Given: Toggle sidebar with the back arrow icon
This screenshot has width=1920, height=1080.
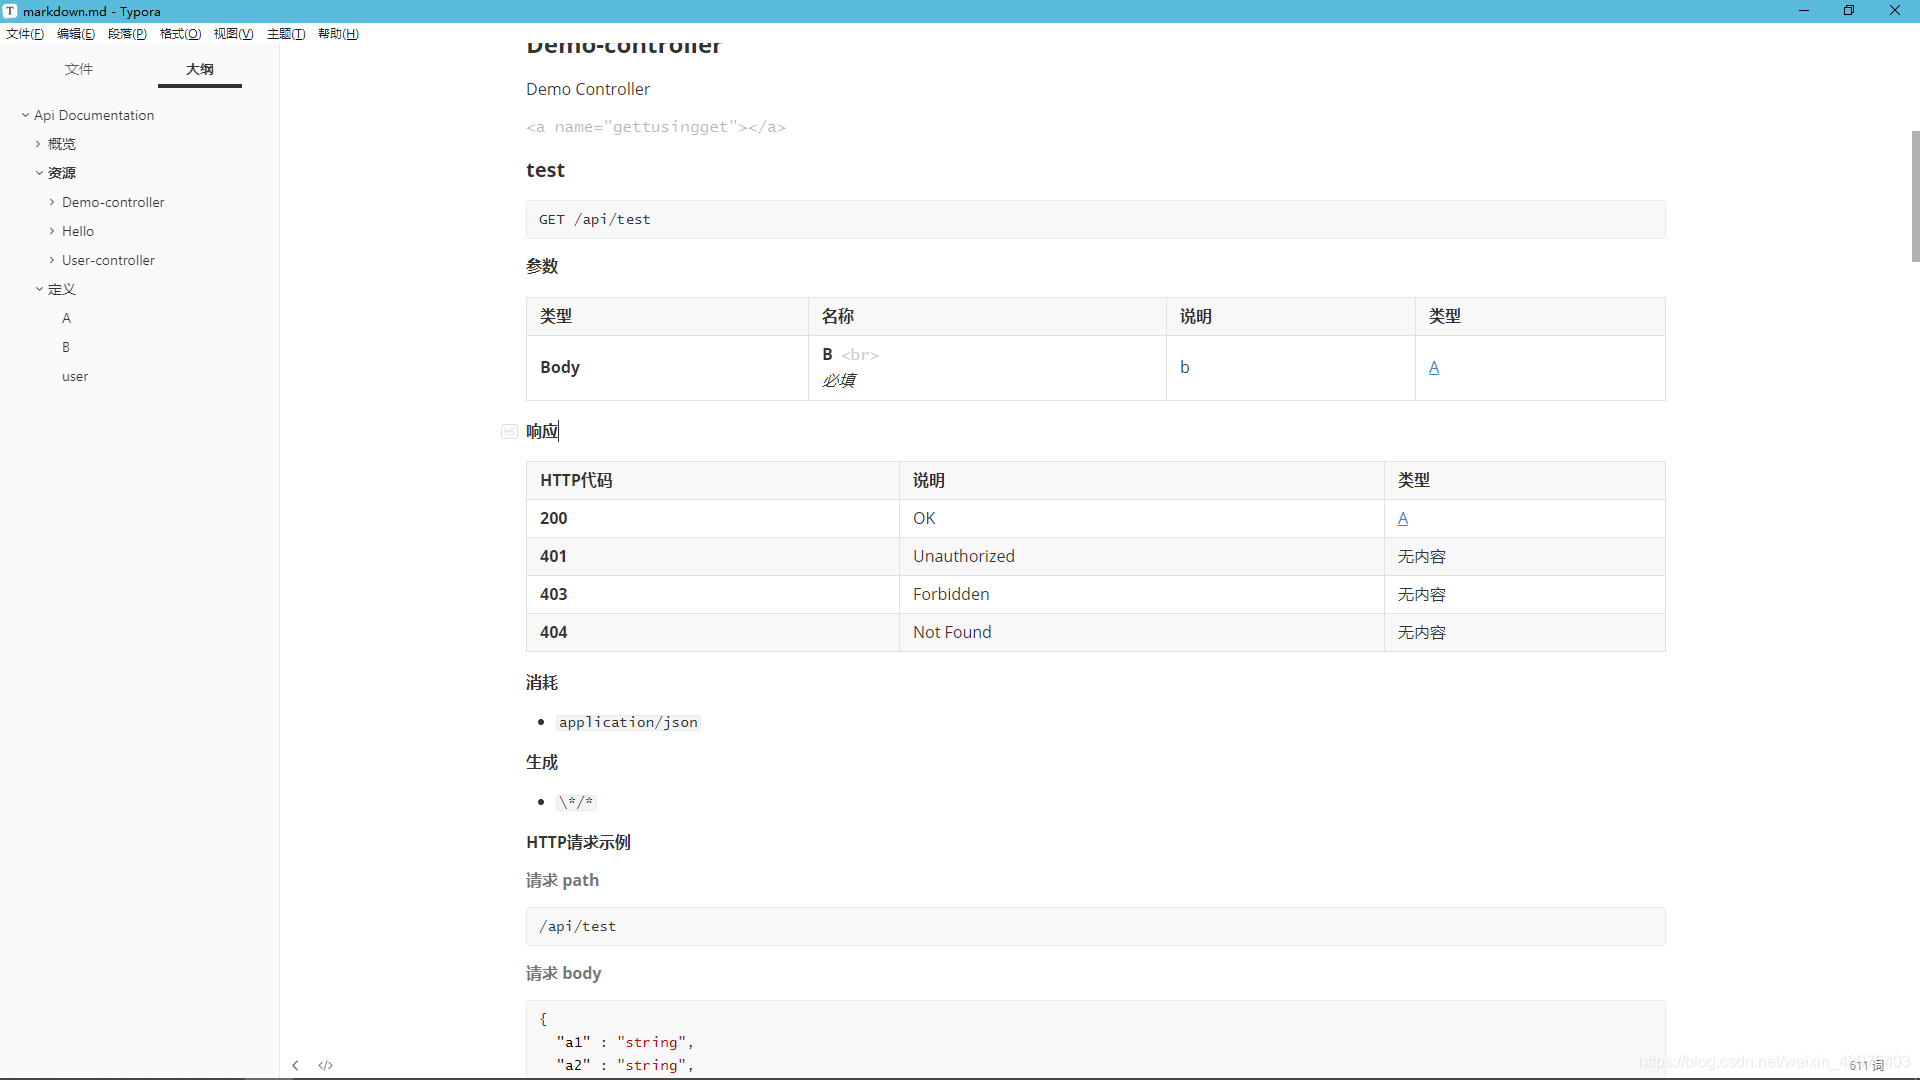Looking at the screenshot, I should point(295,1065).
